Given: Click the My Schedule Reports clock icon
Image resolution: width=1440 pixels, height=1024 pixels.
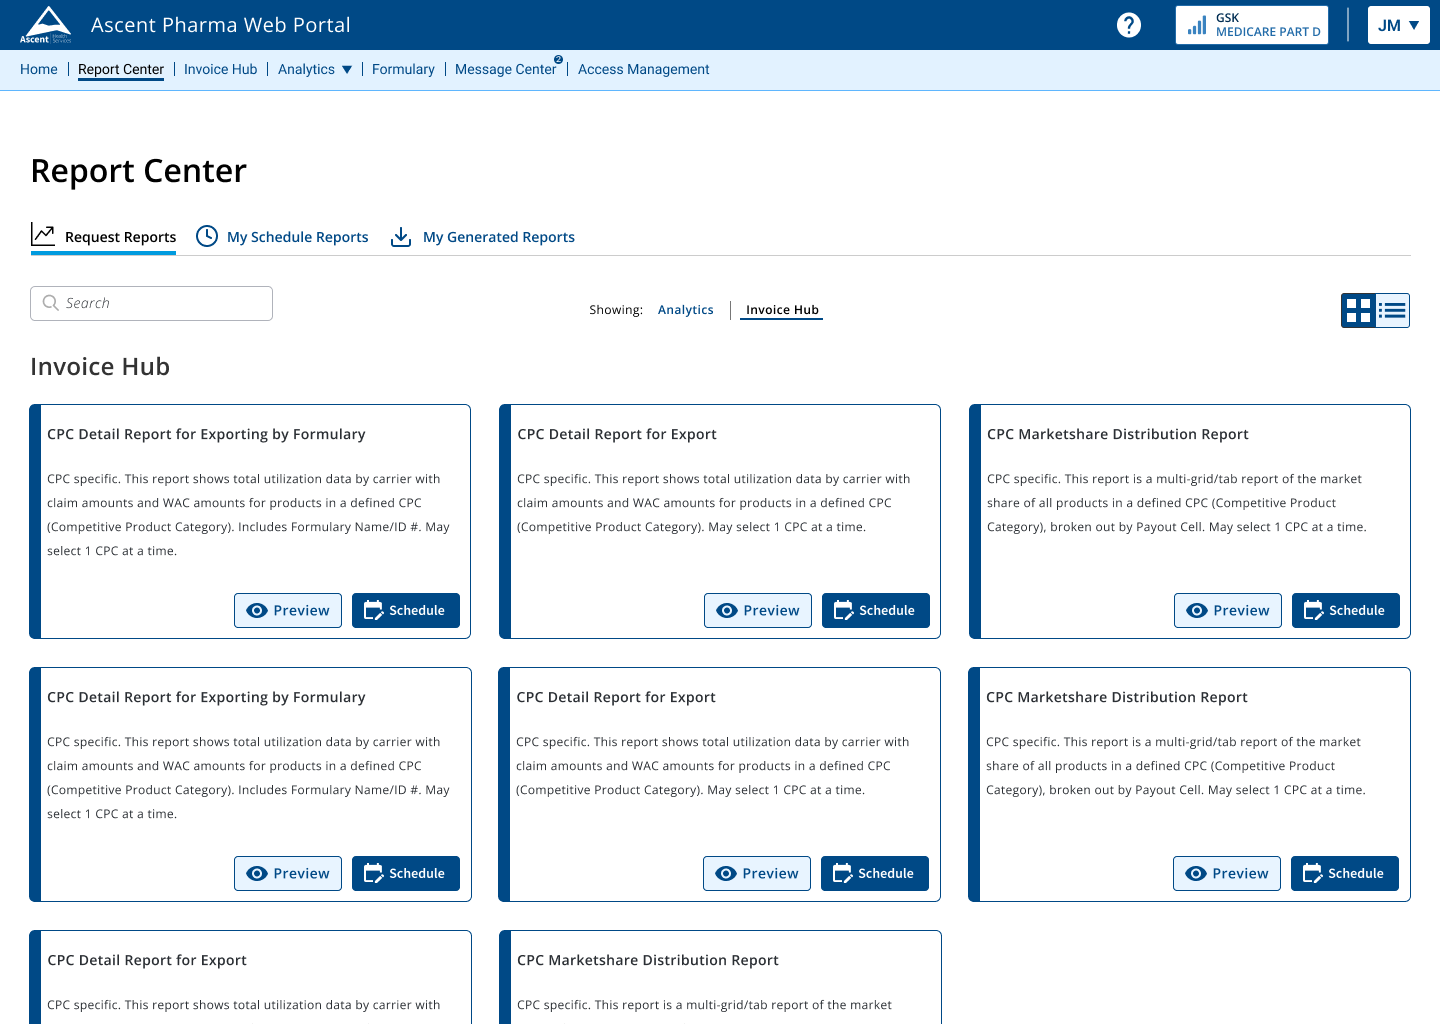Looking at the screenshot, I should [x=207, y=236].
